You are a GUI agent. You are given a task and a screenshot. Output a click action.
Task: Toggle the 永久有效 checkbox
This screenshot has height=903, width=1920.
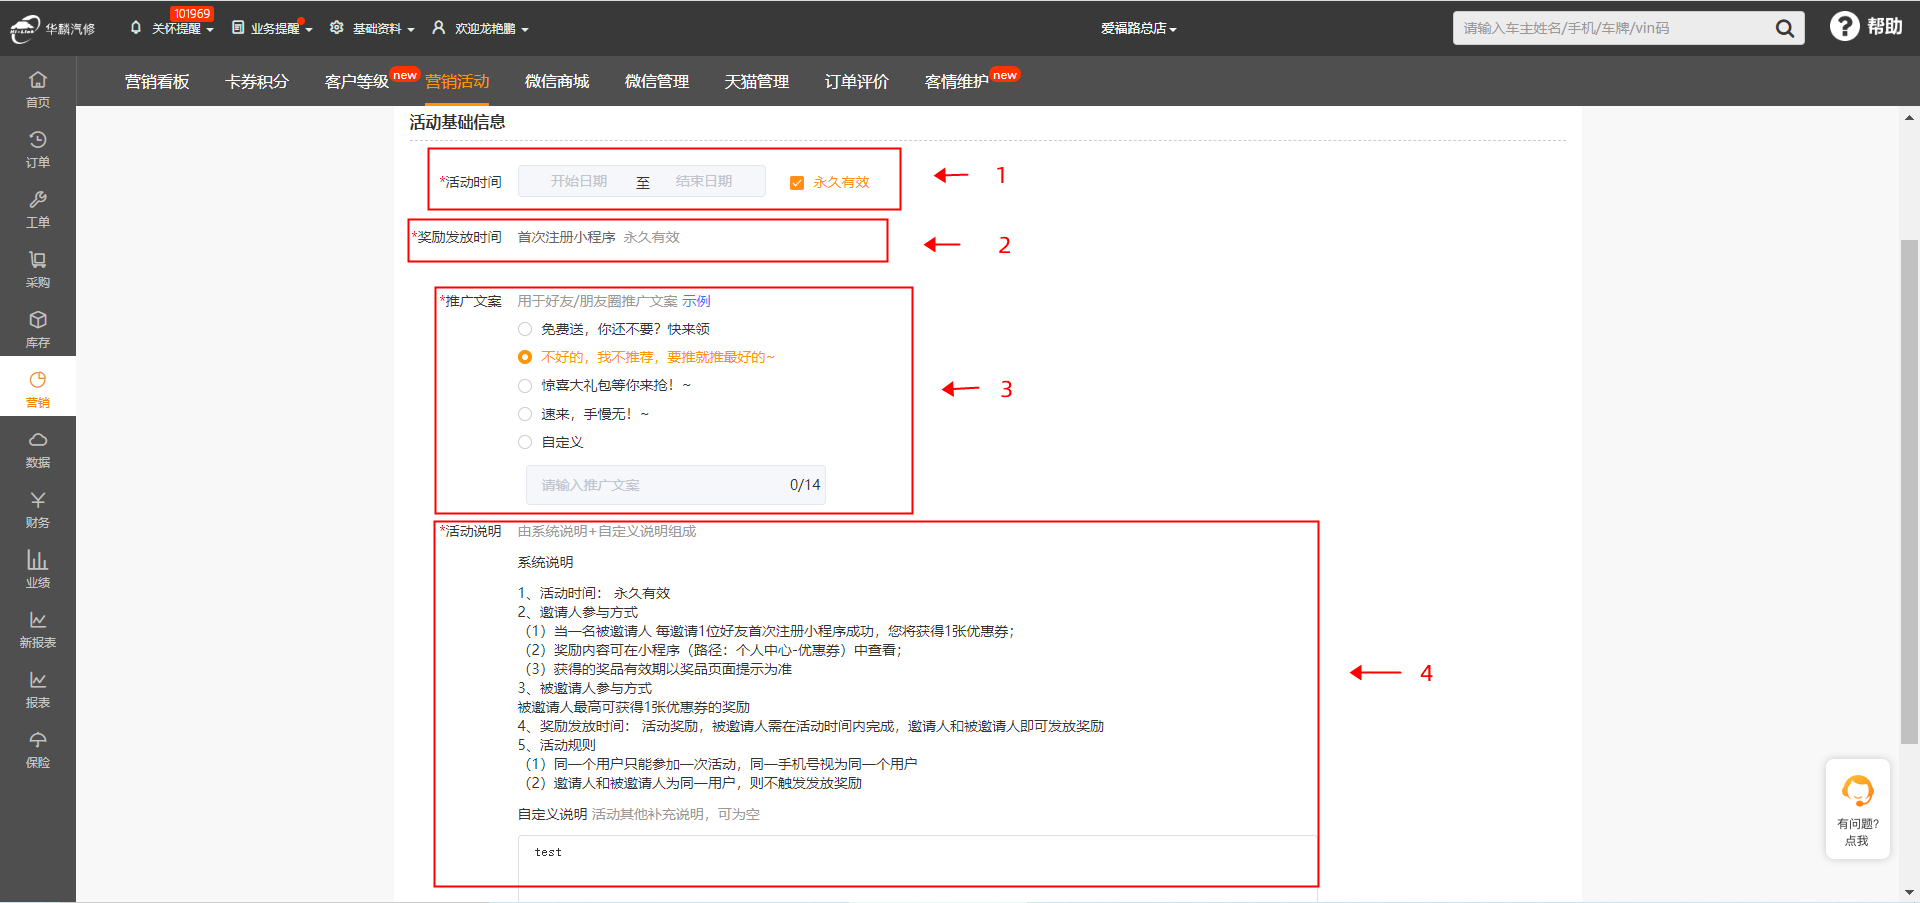(x=797, y=182)
